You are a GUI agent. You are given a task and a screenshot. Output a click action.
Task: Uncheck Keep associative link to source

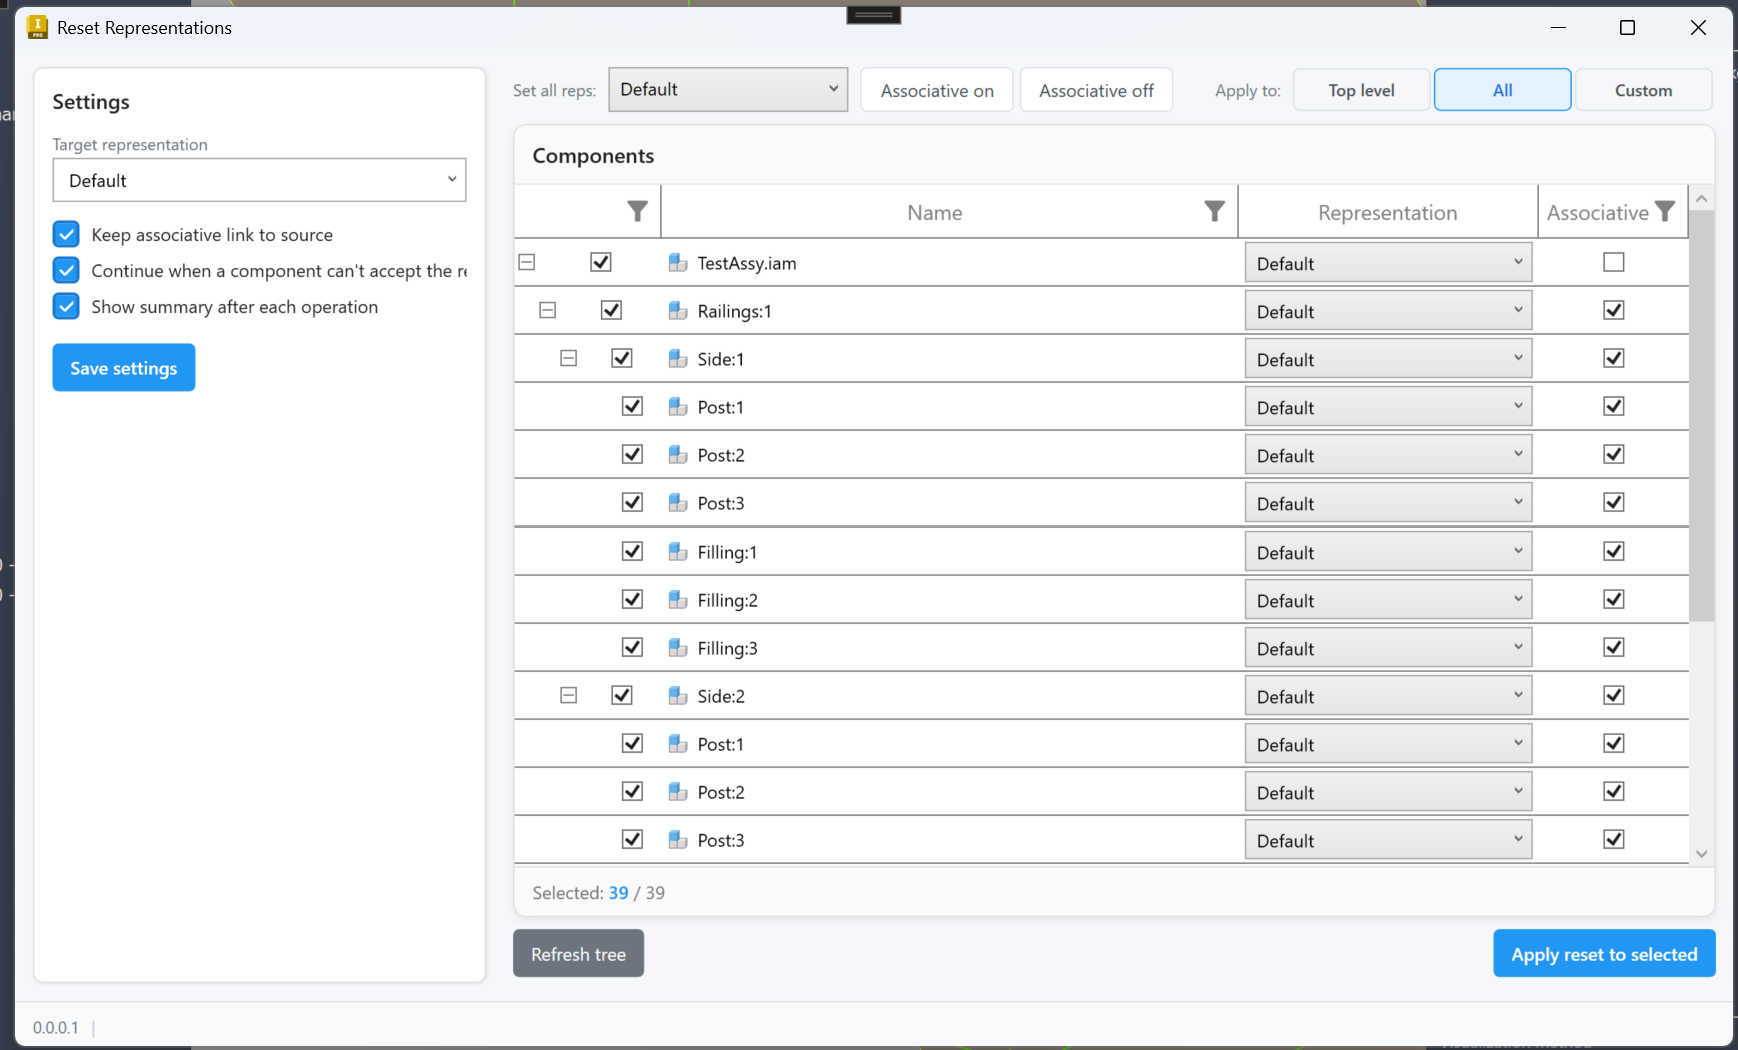[66, 234]
